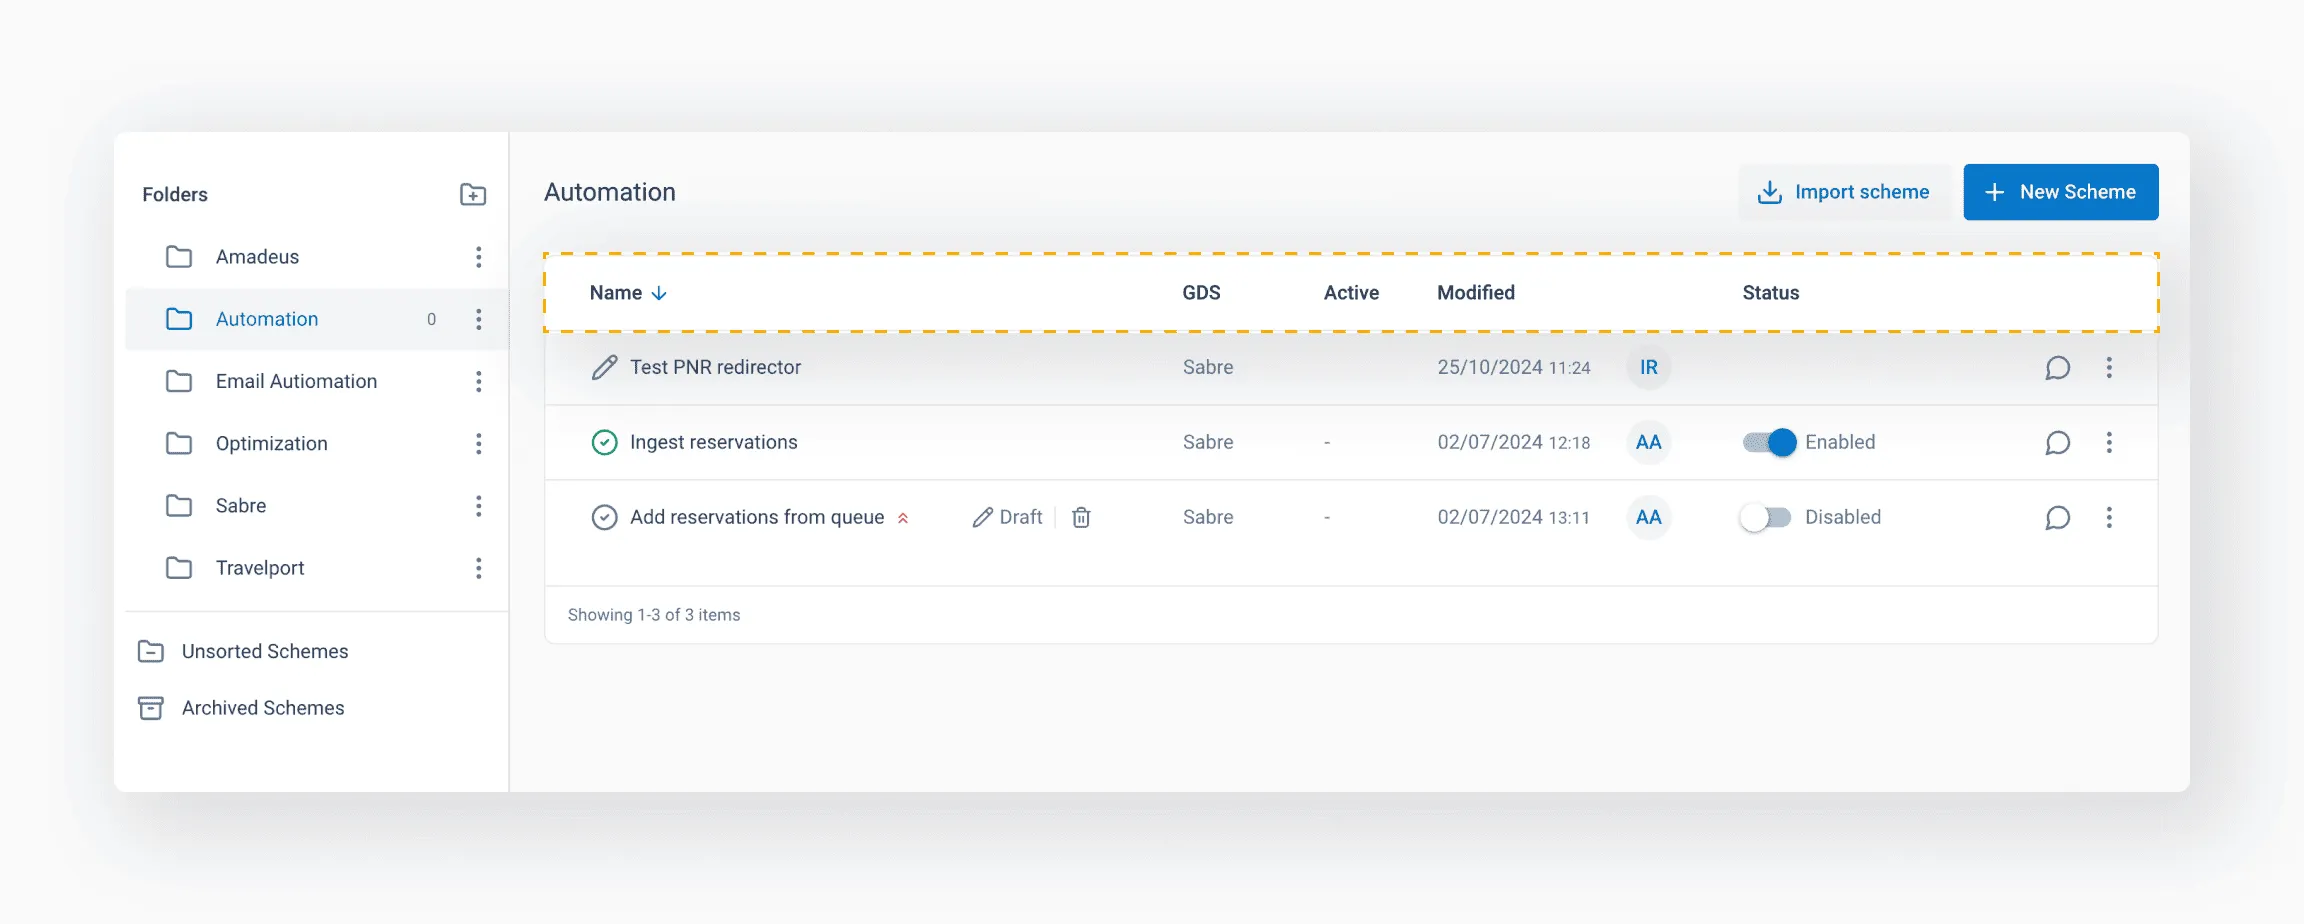The height and width of the screenshot is (924, 2304).
Task: Click green check icon for Ingest reservations
Action: tap(604, 442)
